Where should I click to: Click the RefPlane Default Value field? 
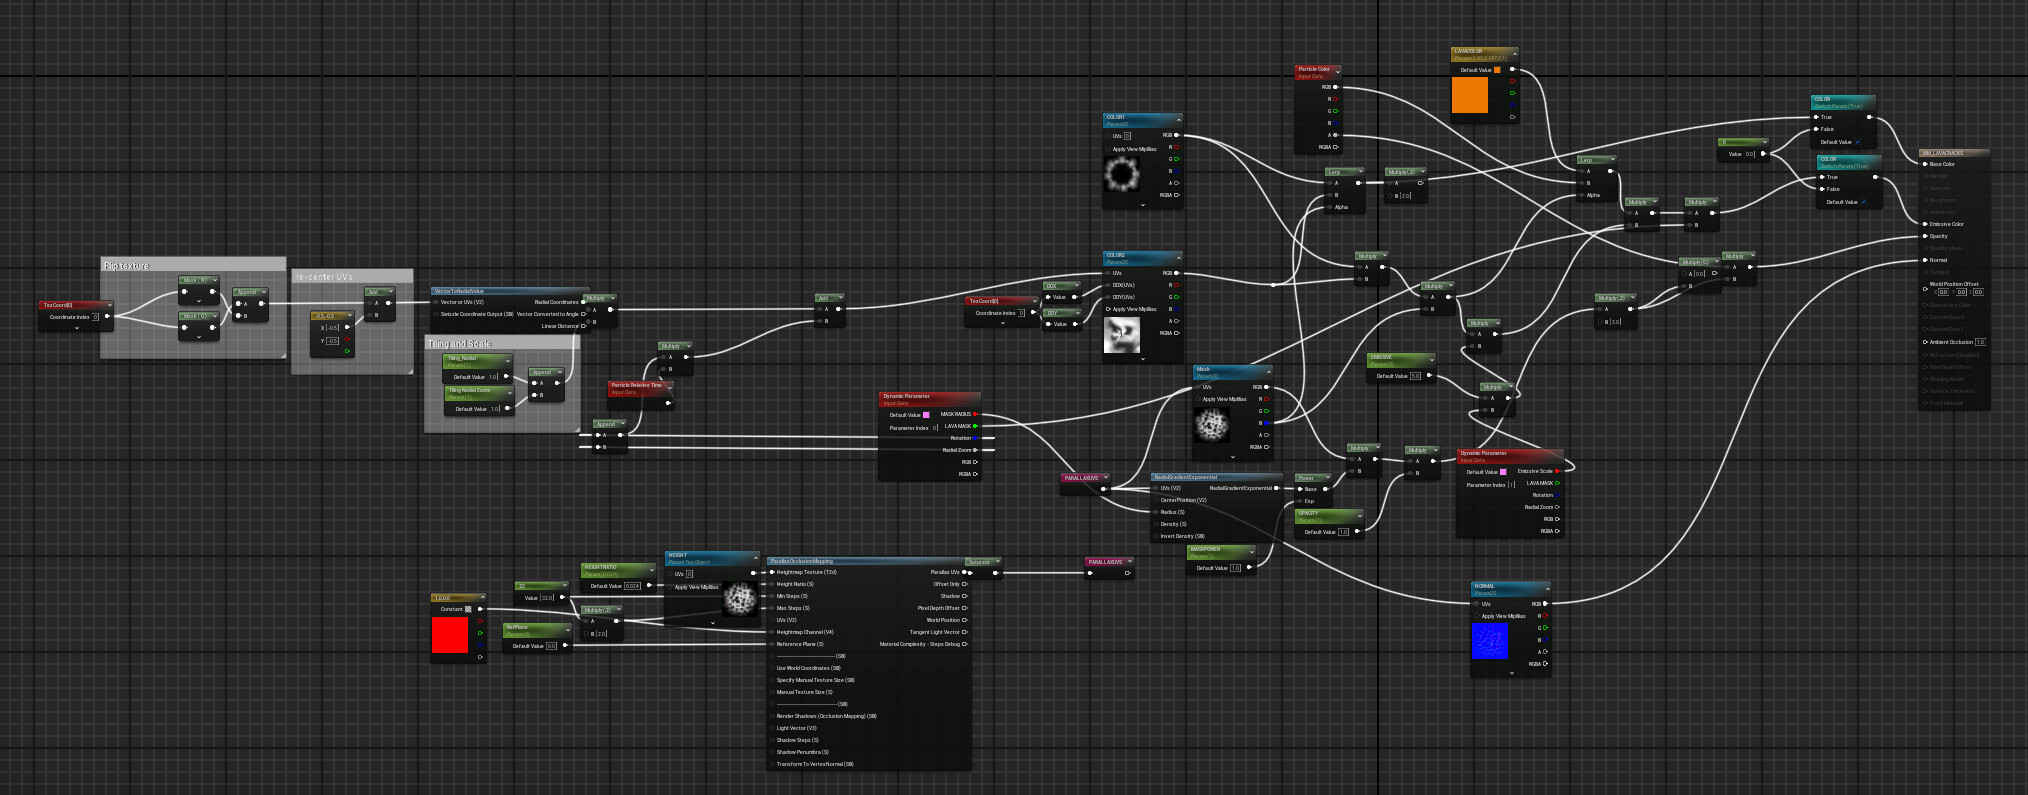click(551, 646)
